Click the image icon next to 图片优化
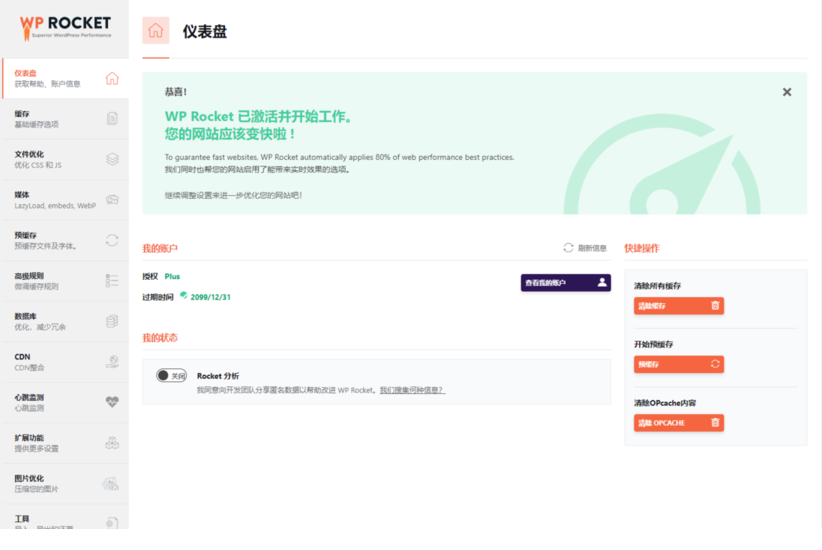This screenshot has height=550, width=822. coord(110,483)
